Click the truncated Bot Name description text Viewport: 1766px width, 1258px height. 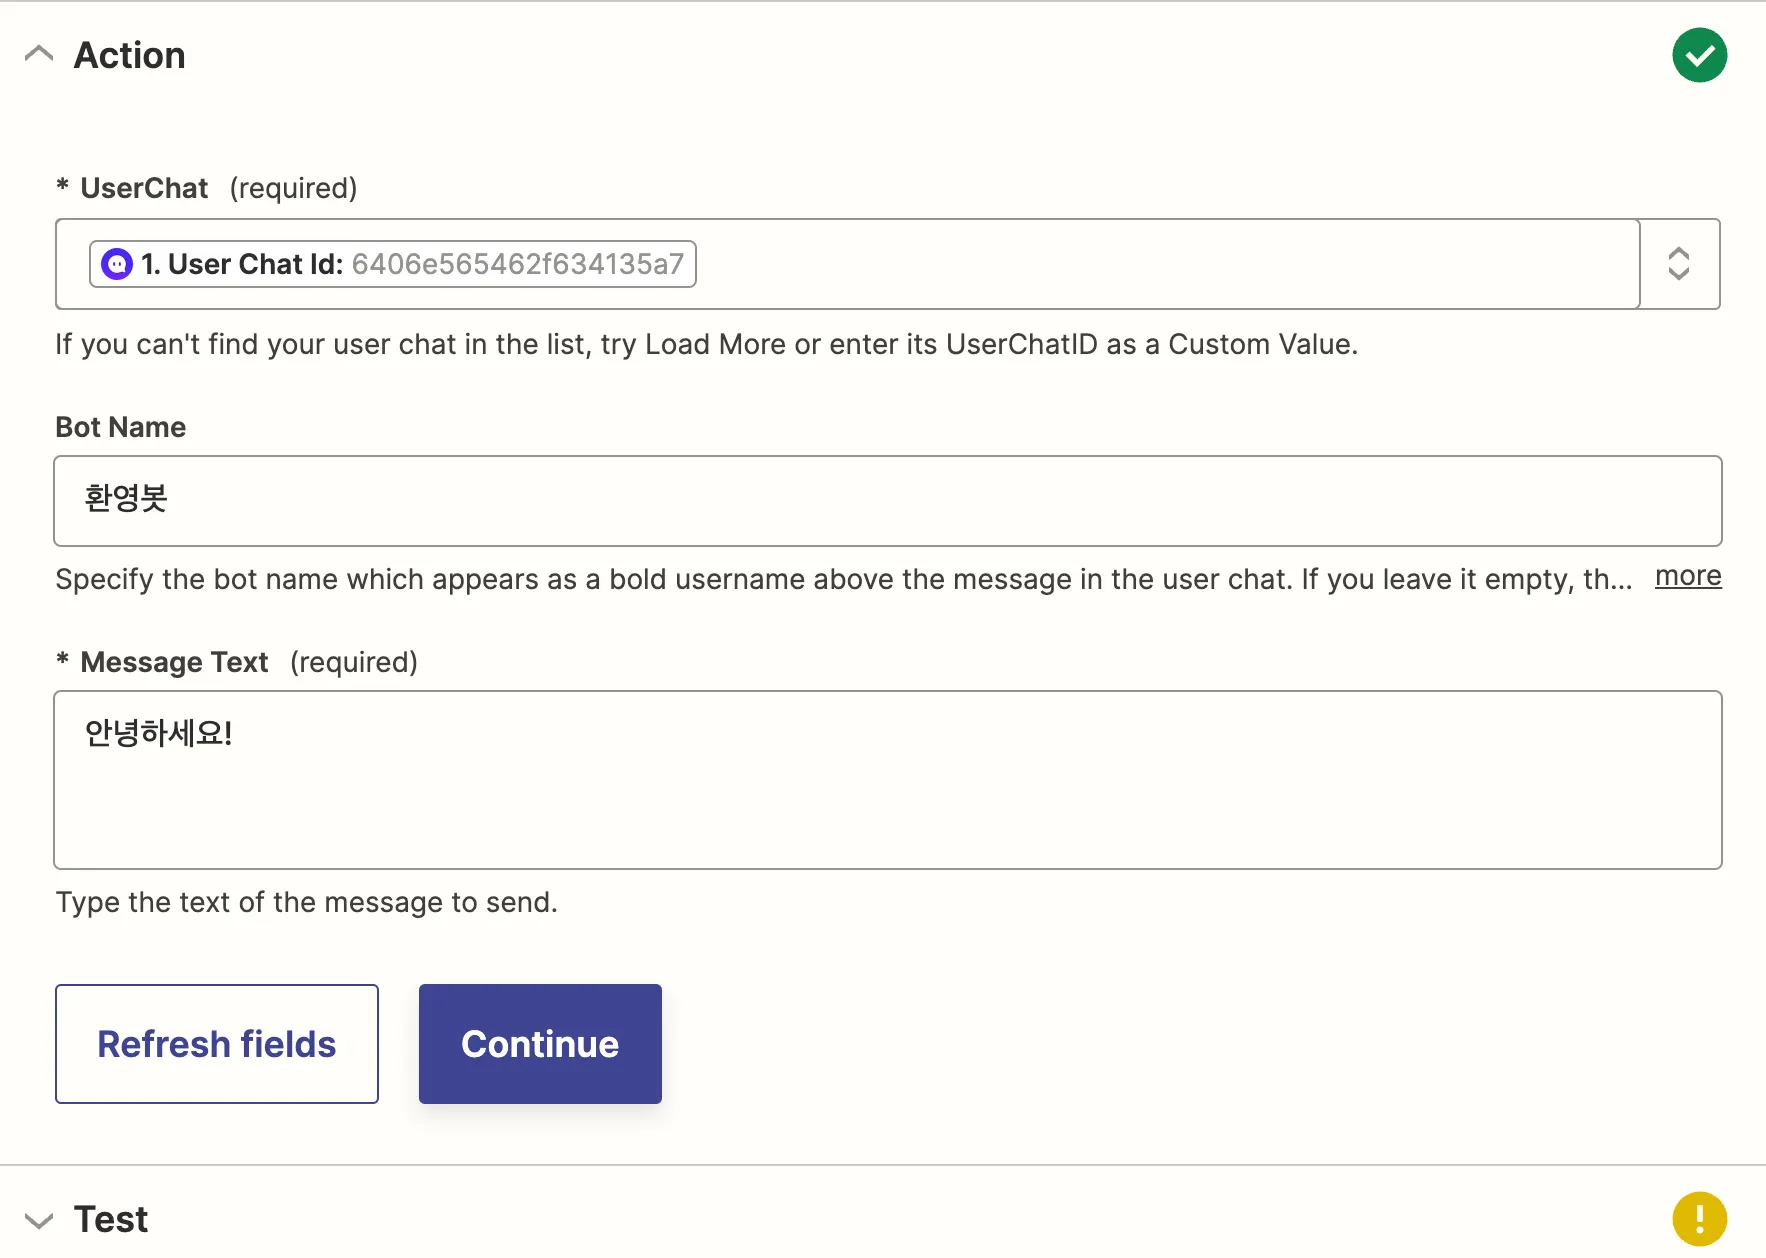(843, 579)
